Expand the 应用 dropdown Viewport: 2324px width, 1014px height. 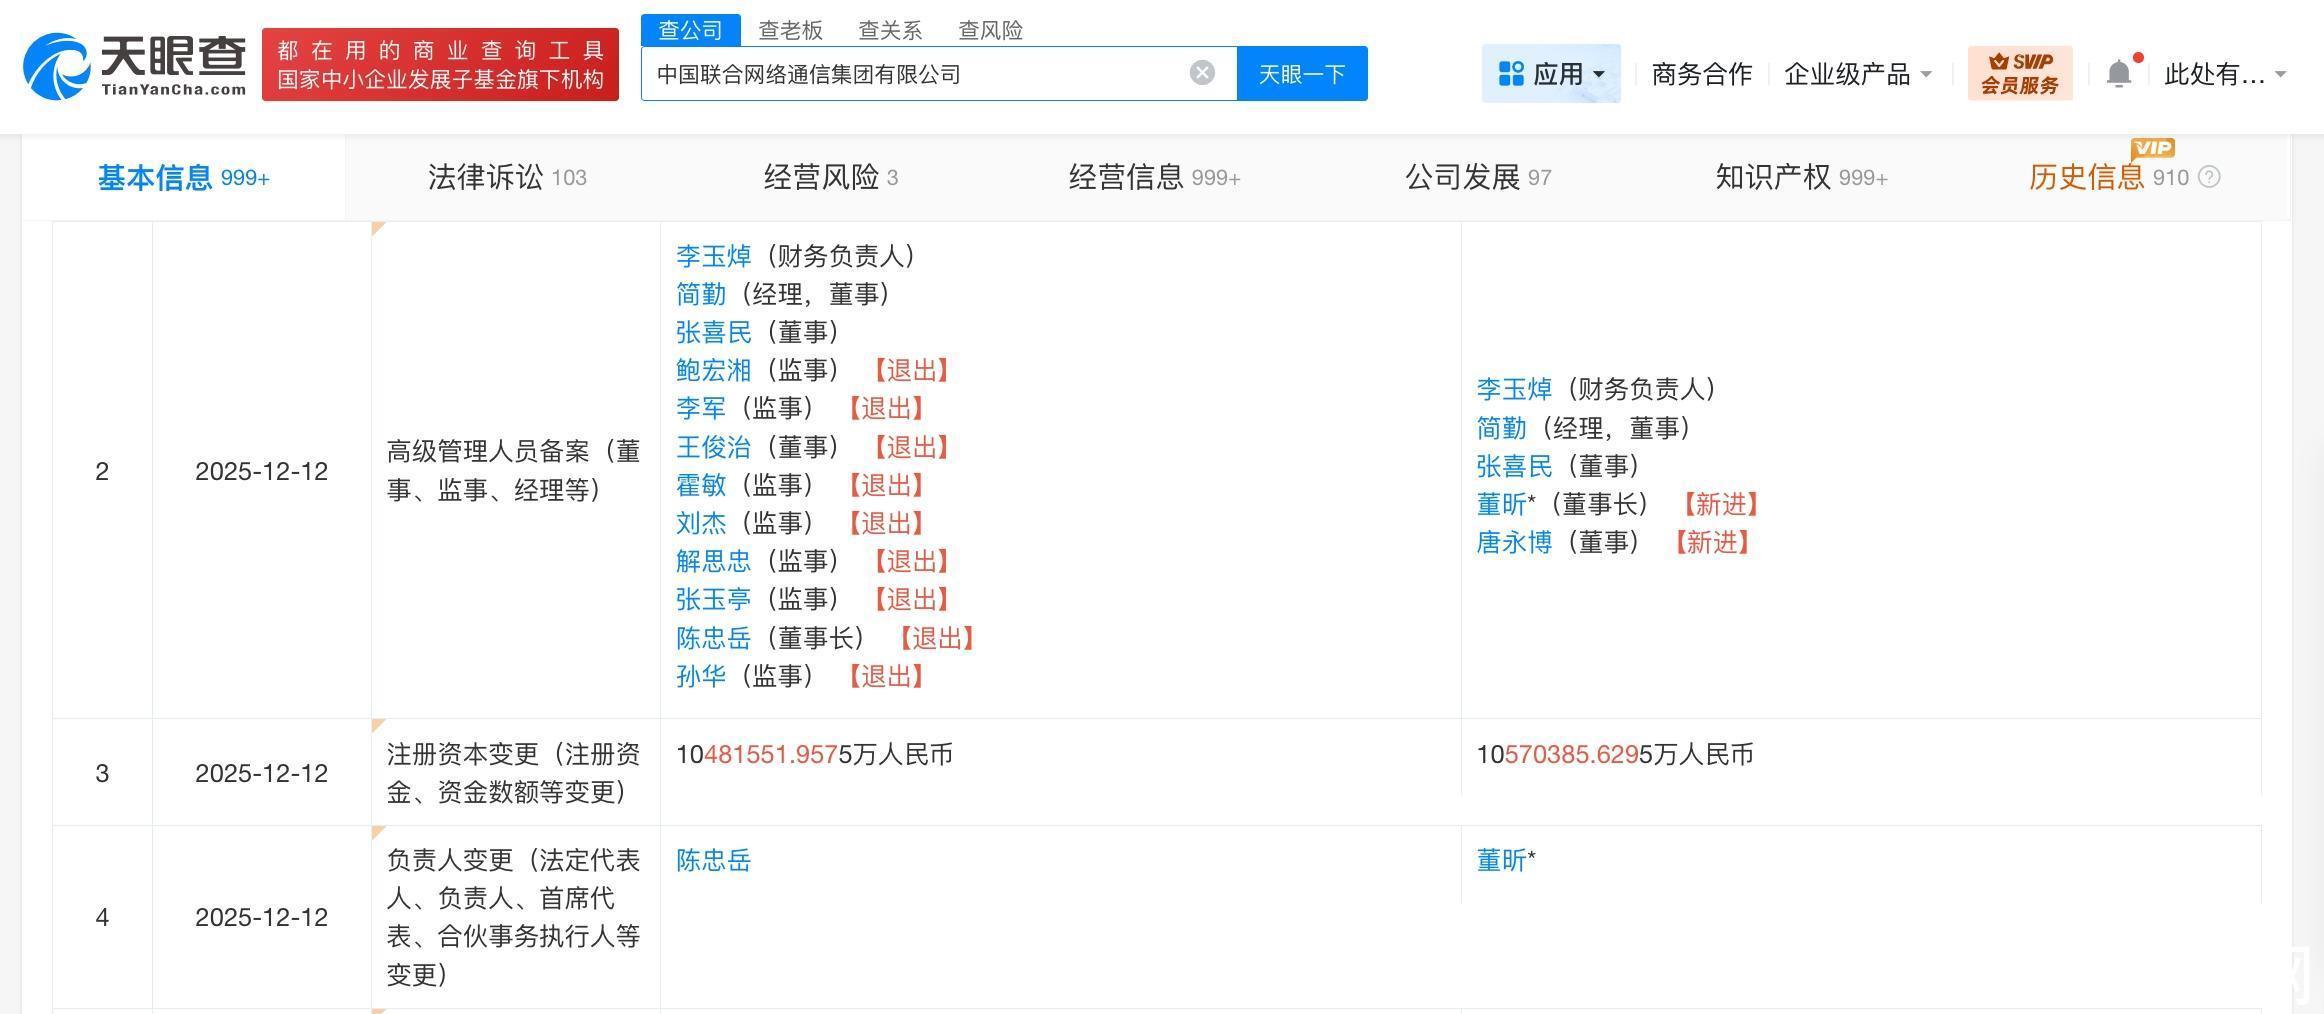click(x=1598, y=75)
